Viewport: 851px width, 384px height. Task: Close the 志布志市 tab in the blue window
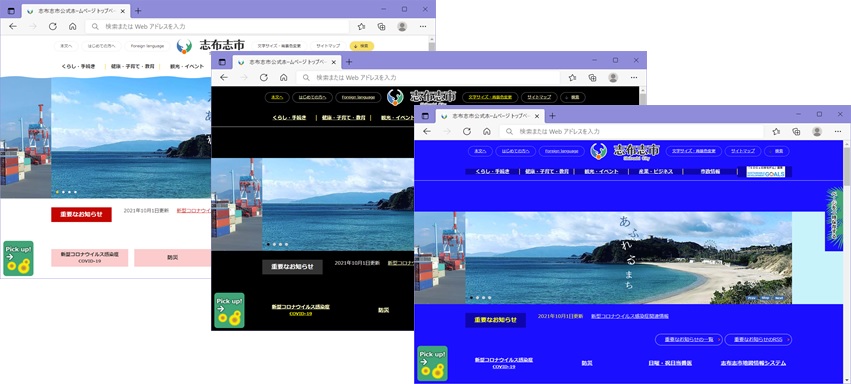(538, 116)
